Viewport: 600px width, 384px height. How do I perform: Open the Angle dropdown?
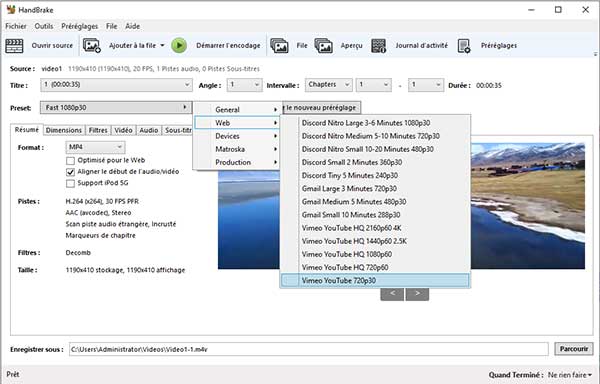(x=244, y=85)
